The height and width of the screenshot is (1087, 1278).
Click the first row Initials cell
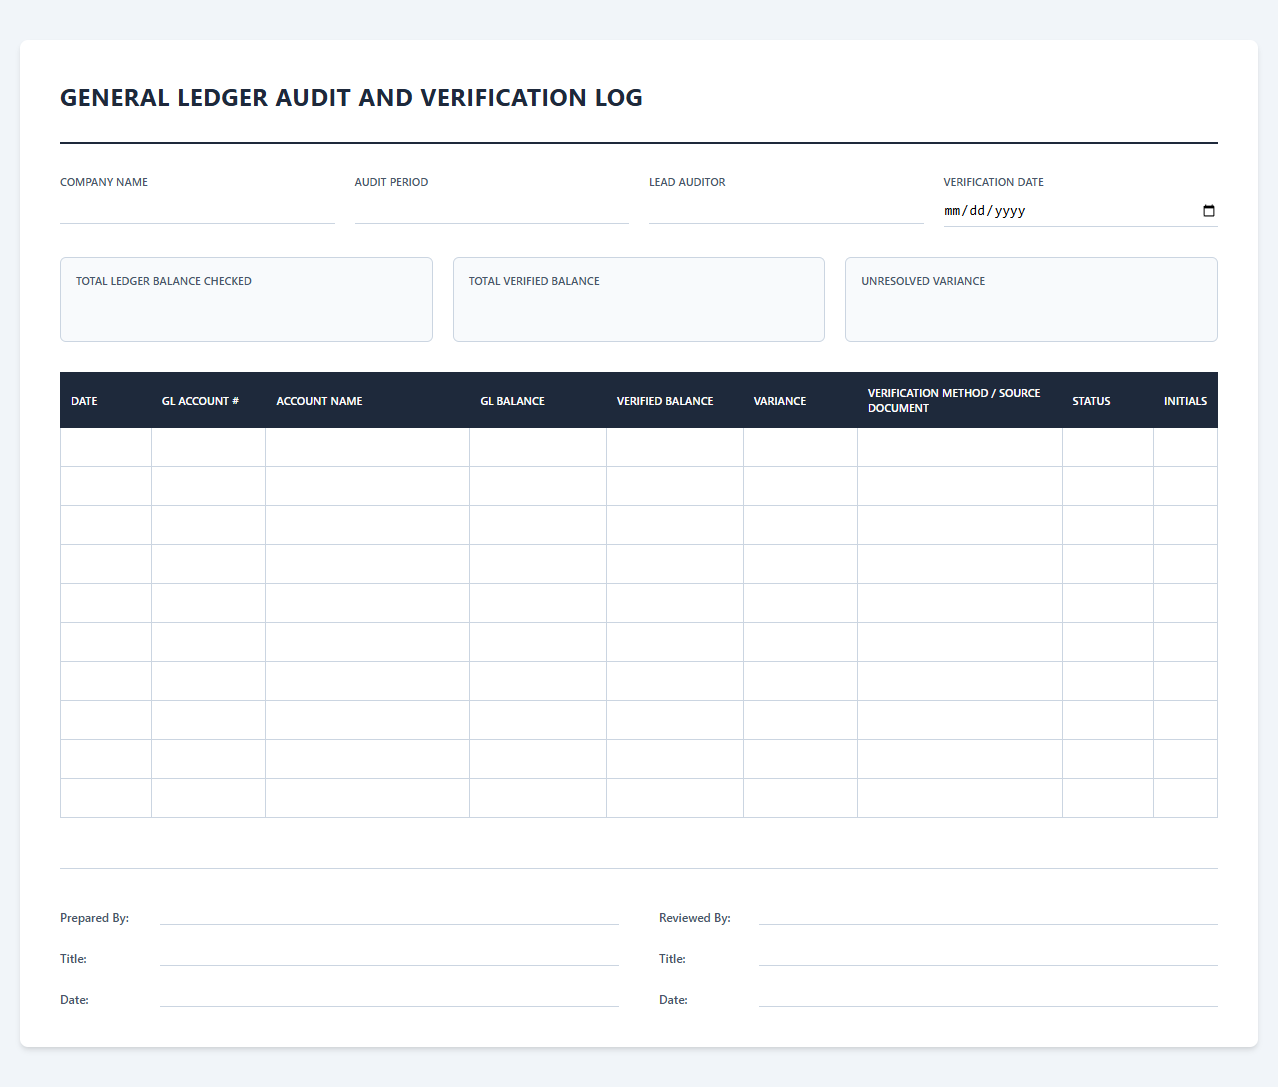point(1186,447)
